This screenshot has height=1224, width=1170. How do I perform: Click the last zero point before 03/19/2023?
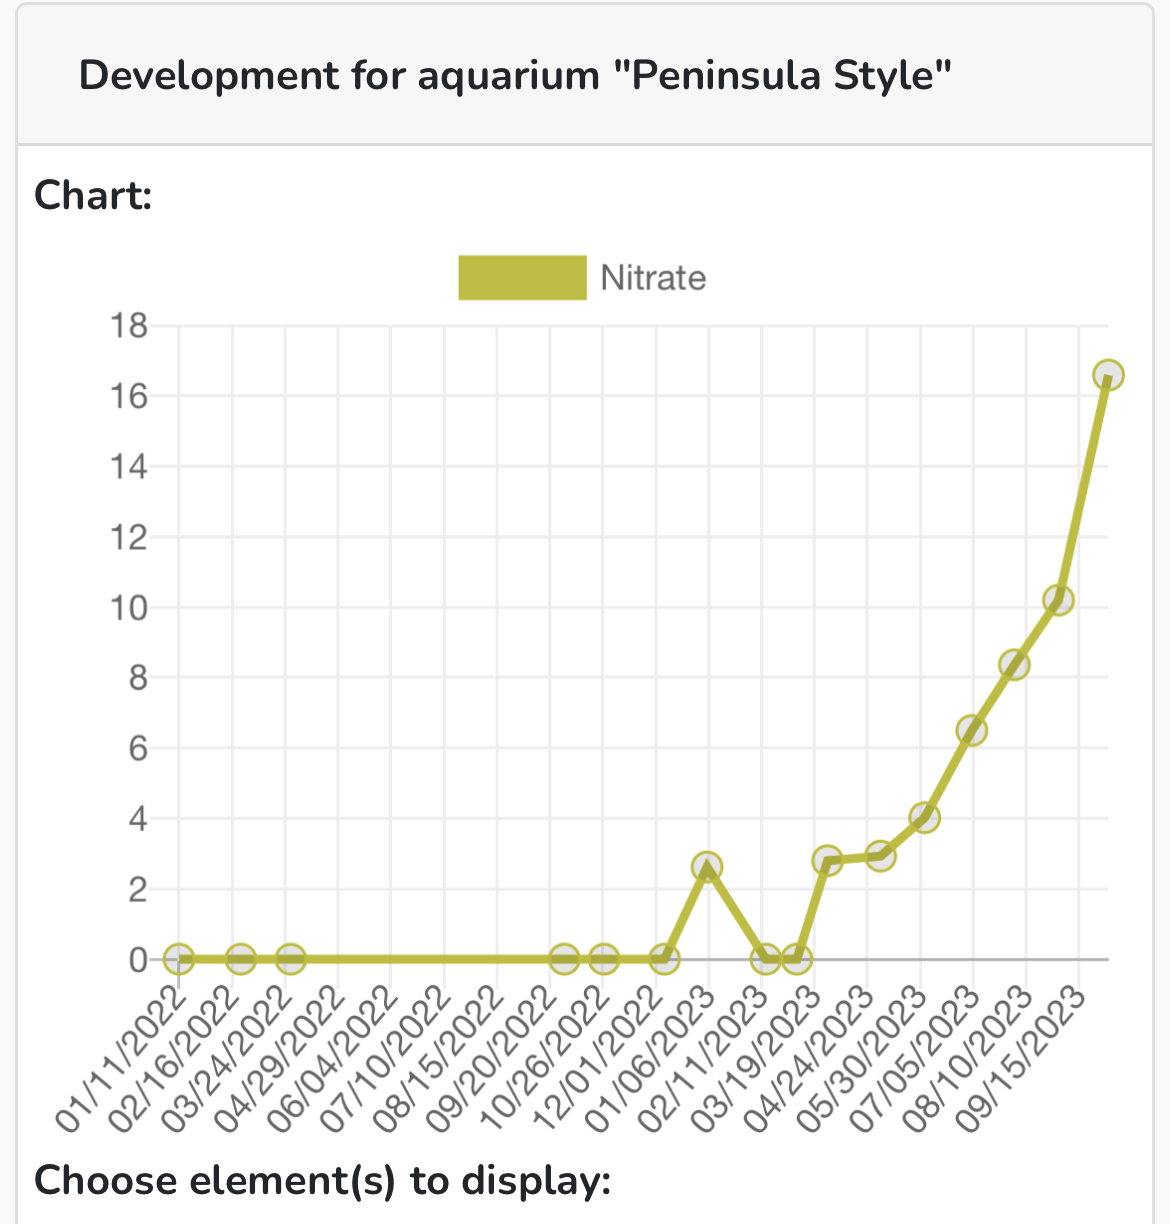[x=796, y=960]
